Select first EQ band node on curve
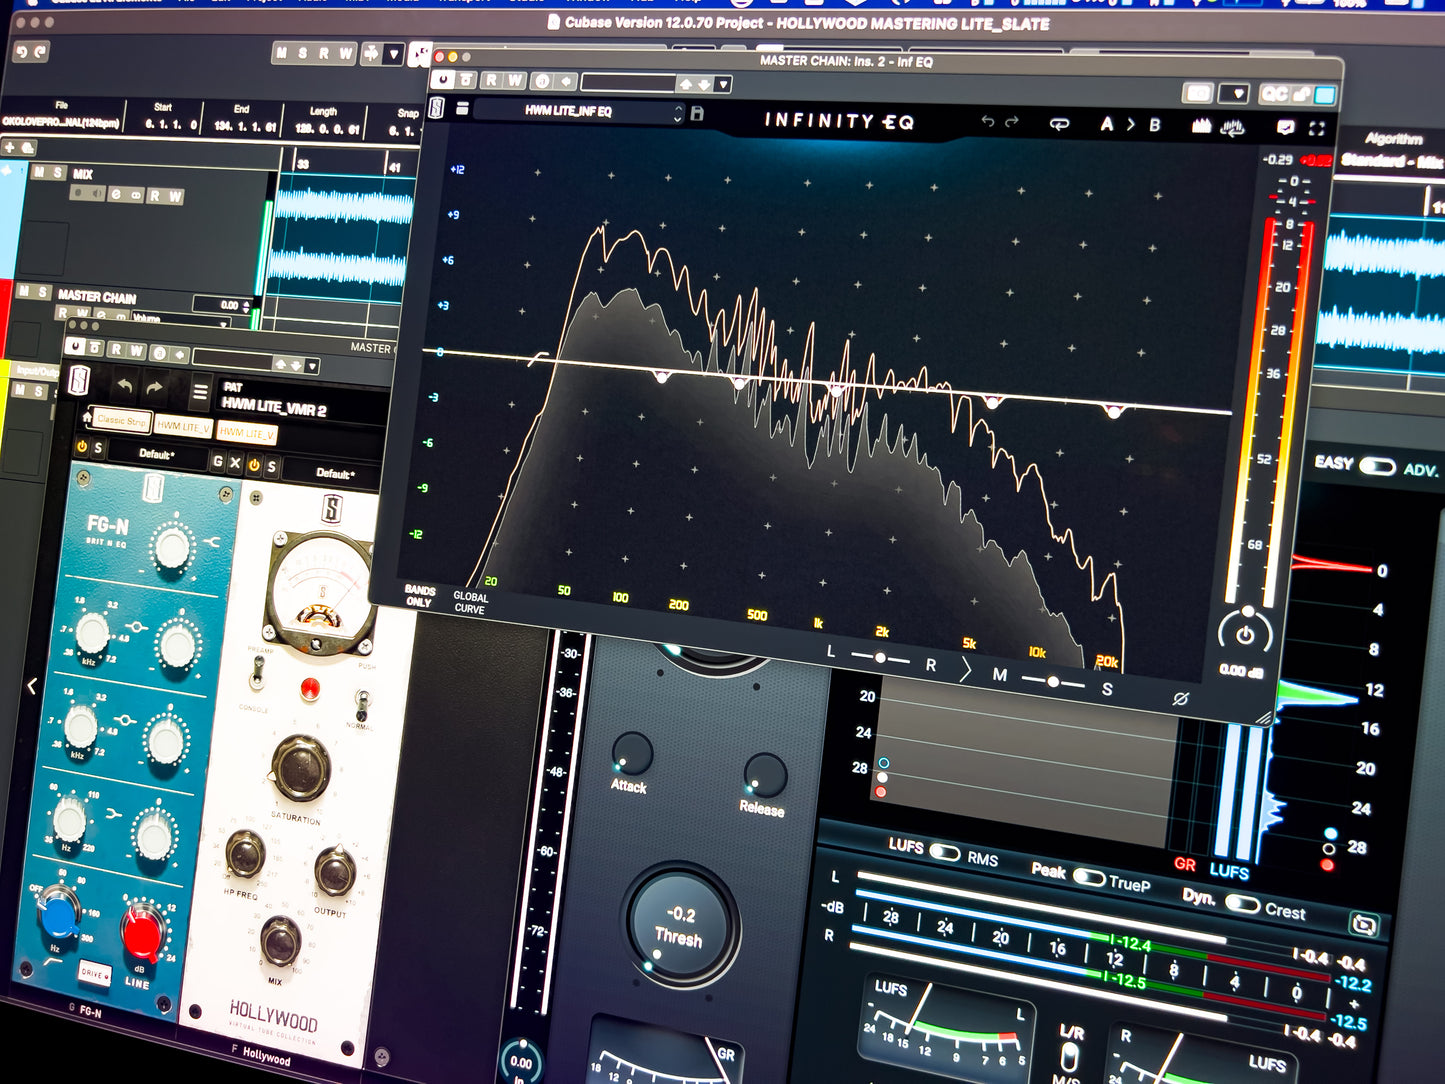 pos(660,376)
